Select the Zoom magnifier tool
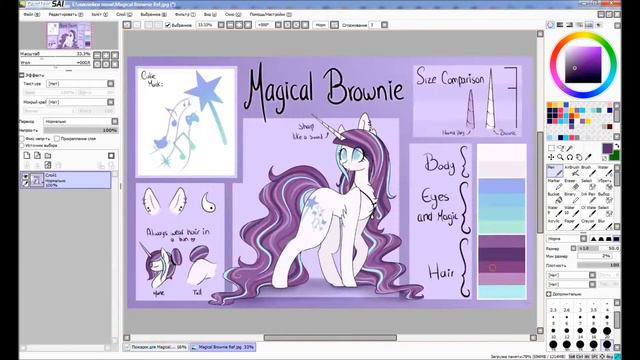 coord(560,157)
